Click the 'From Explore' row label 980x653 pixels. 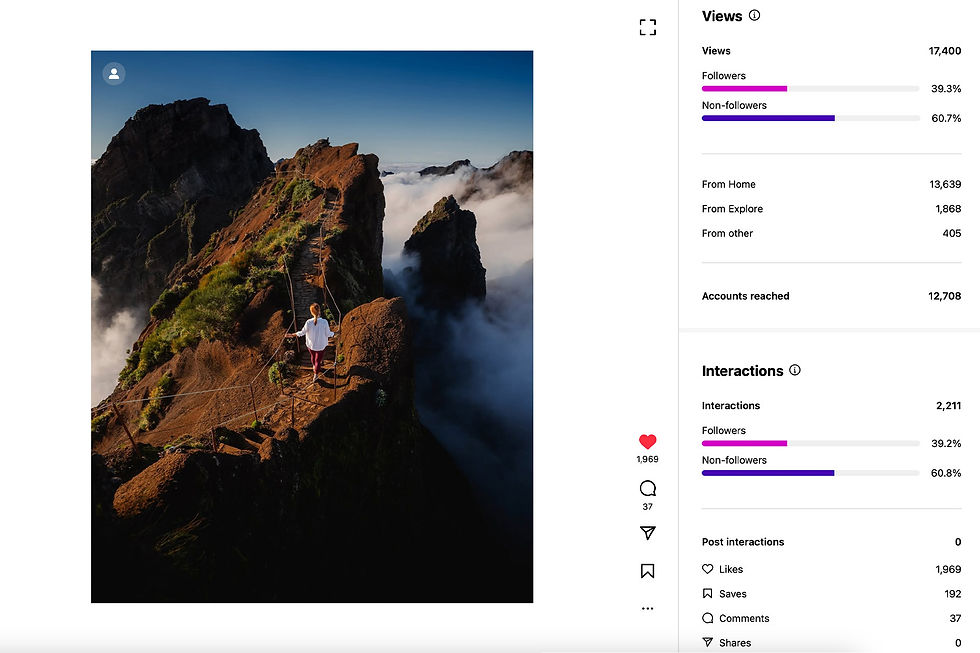click(x=732, y=209)
